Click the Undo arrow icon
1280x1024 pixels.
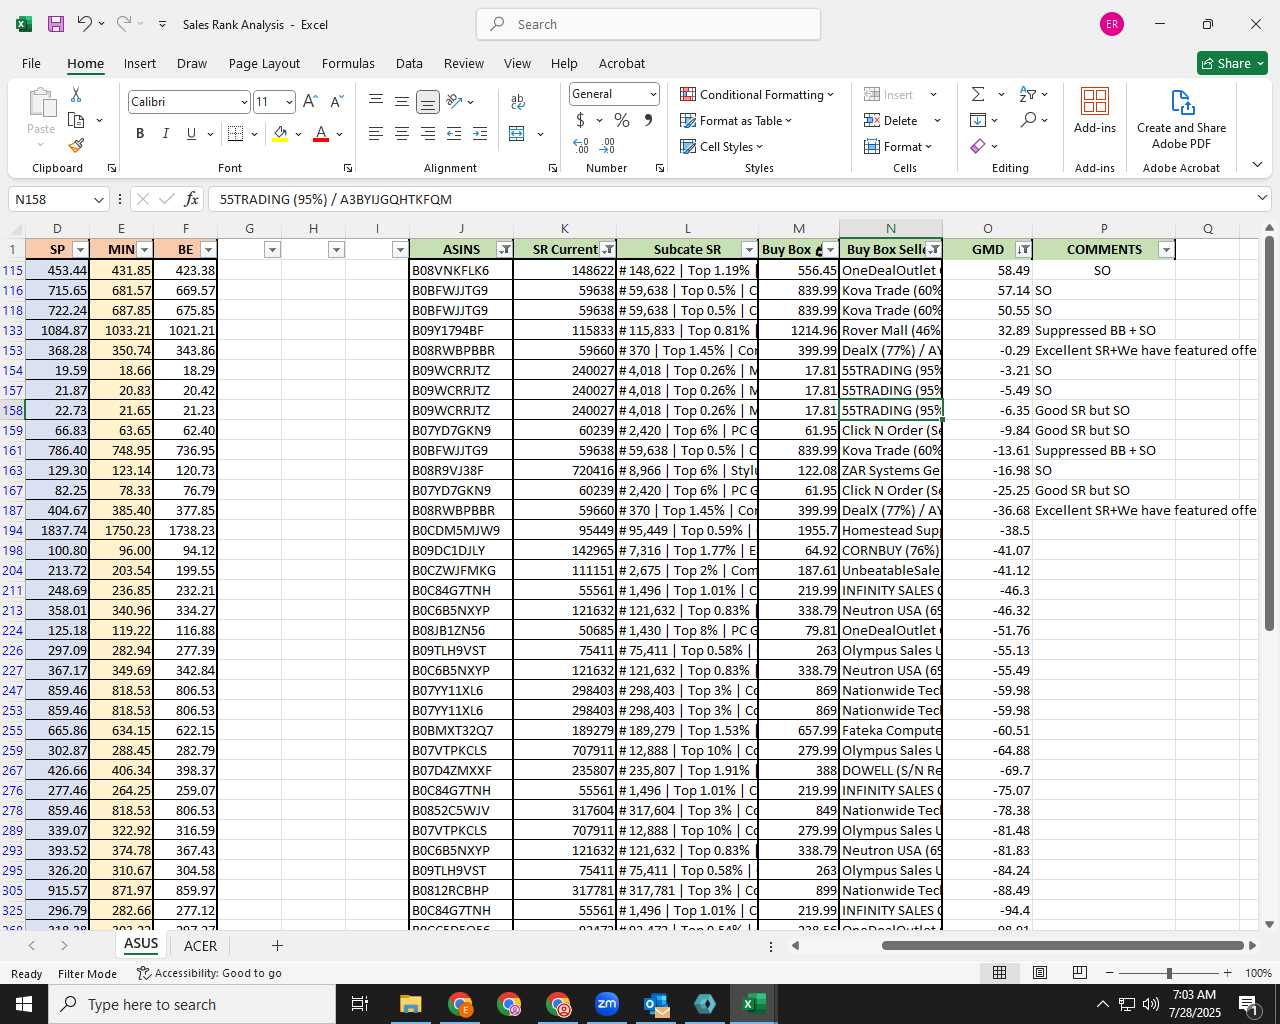[85, 24]
